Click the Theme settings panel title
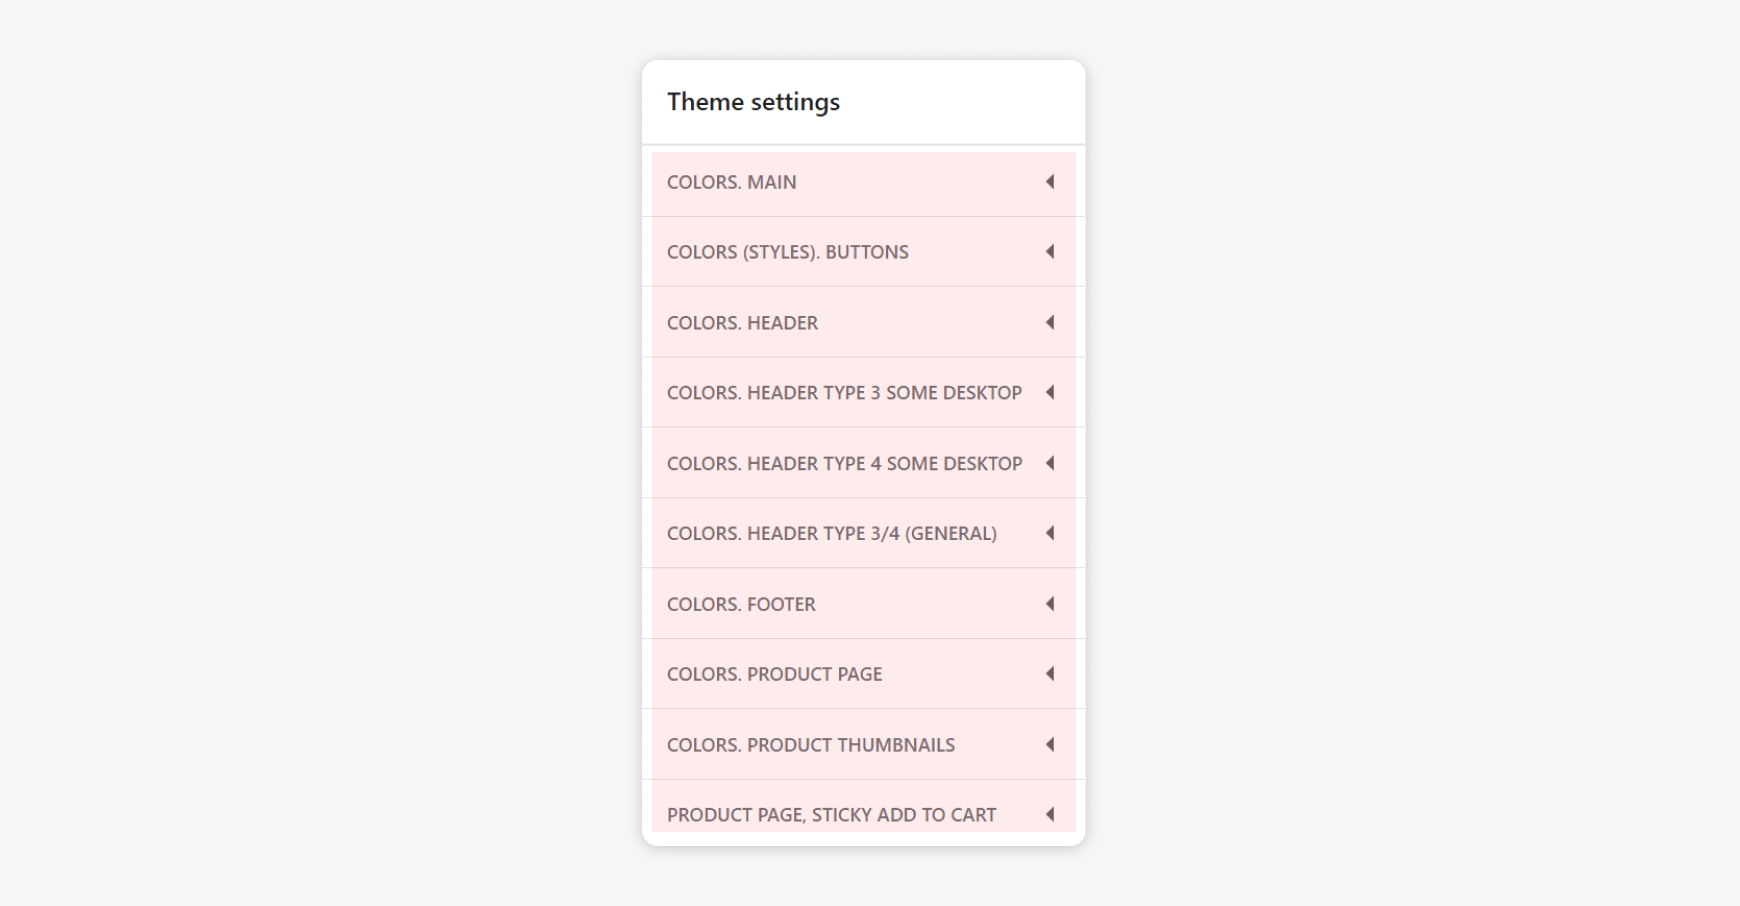This screenshot has height=906, width=1740. click(753, 102)
